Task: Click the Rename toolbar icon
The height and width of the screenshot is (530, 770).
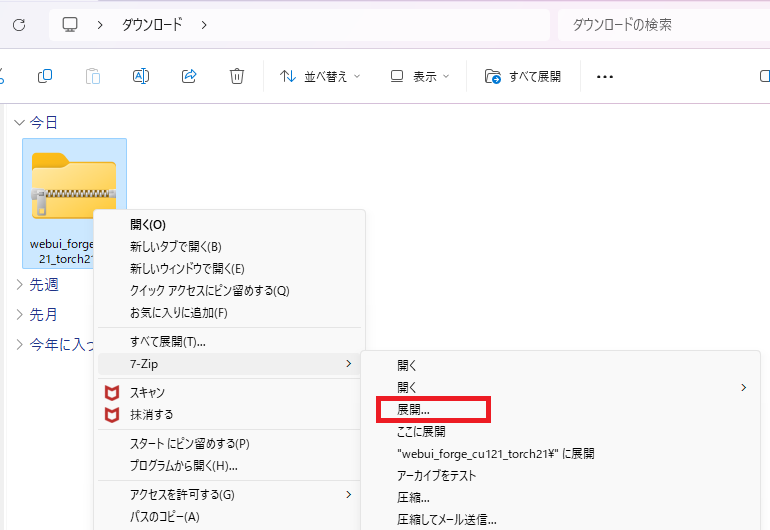Action: pos(141,76)
